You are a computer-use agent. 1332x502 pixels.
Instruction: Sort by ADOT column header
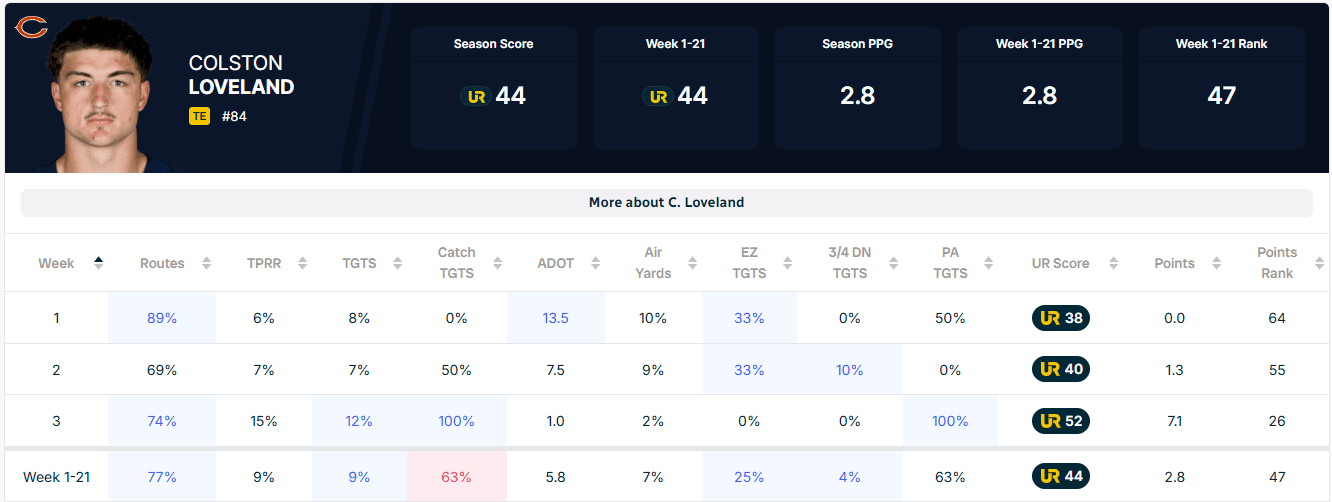point(555,263)
